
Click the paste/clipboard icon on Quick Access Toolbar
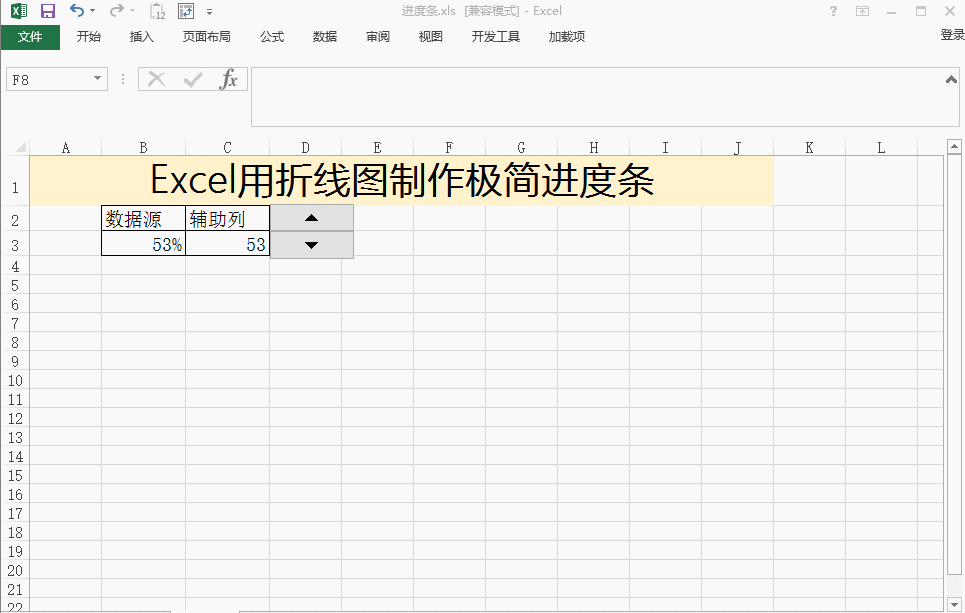[x=157, y=11]
